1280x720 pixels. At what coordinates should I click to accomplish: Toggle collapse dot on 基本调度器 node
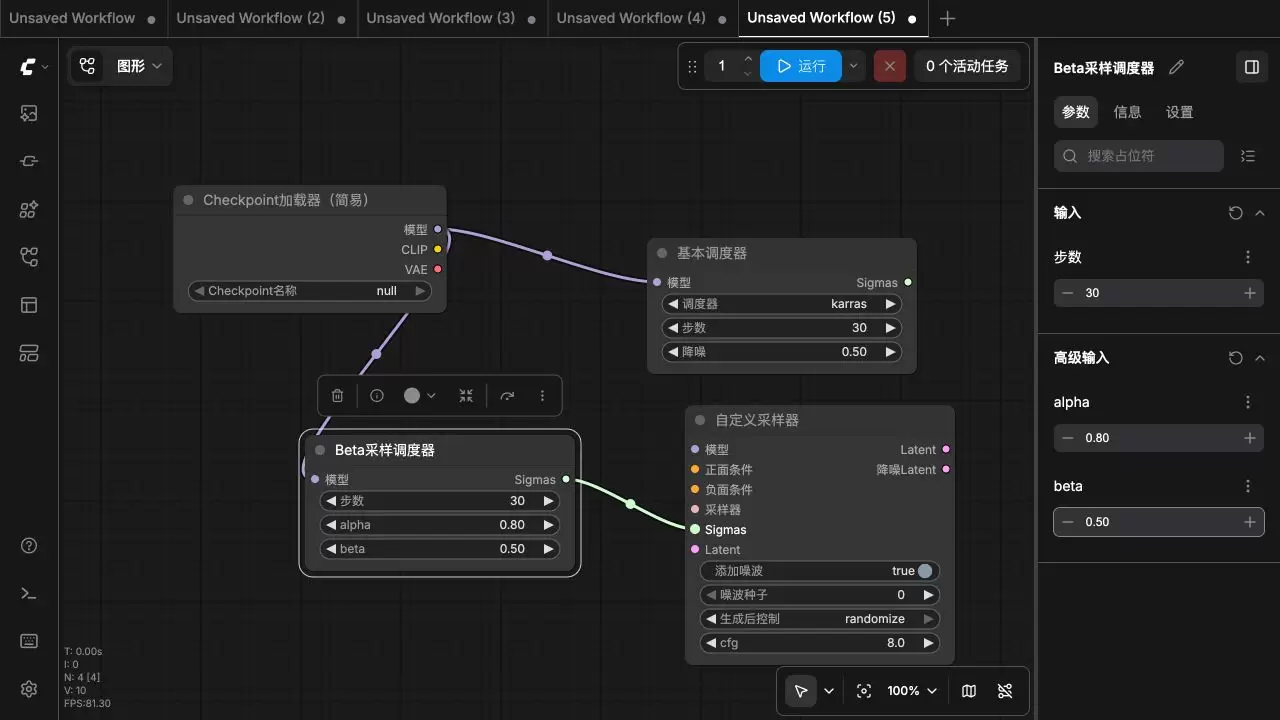(x=662, y=253)
